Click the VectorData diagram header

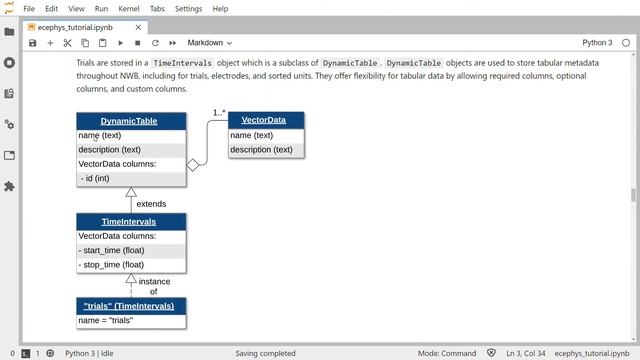point(266,120)
